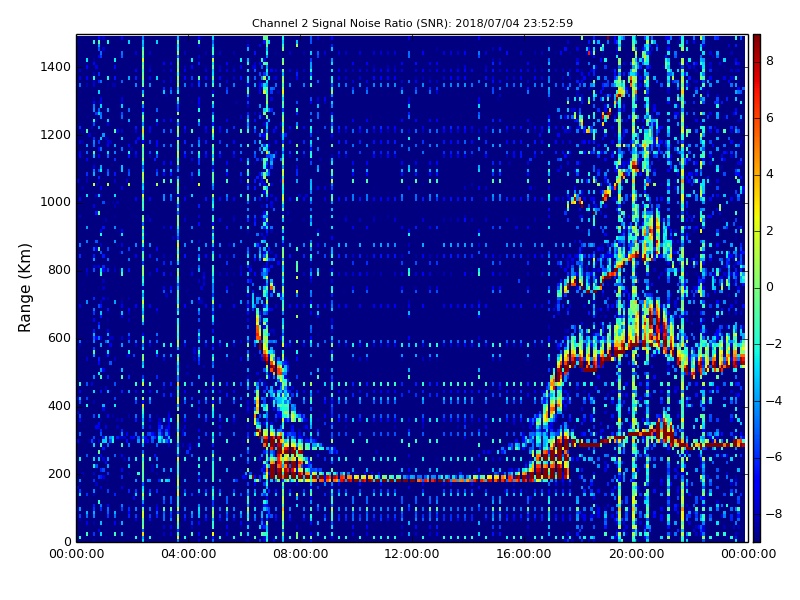Image resolution: width=800 pixels, height=600 pixels.
Task: Click the colorbar label −8
Action: pos(774,514)
